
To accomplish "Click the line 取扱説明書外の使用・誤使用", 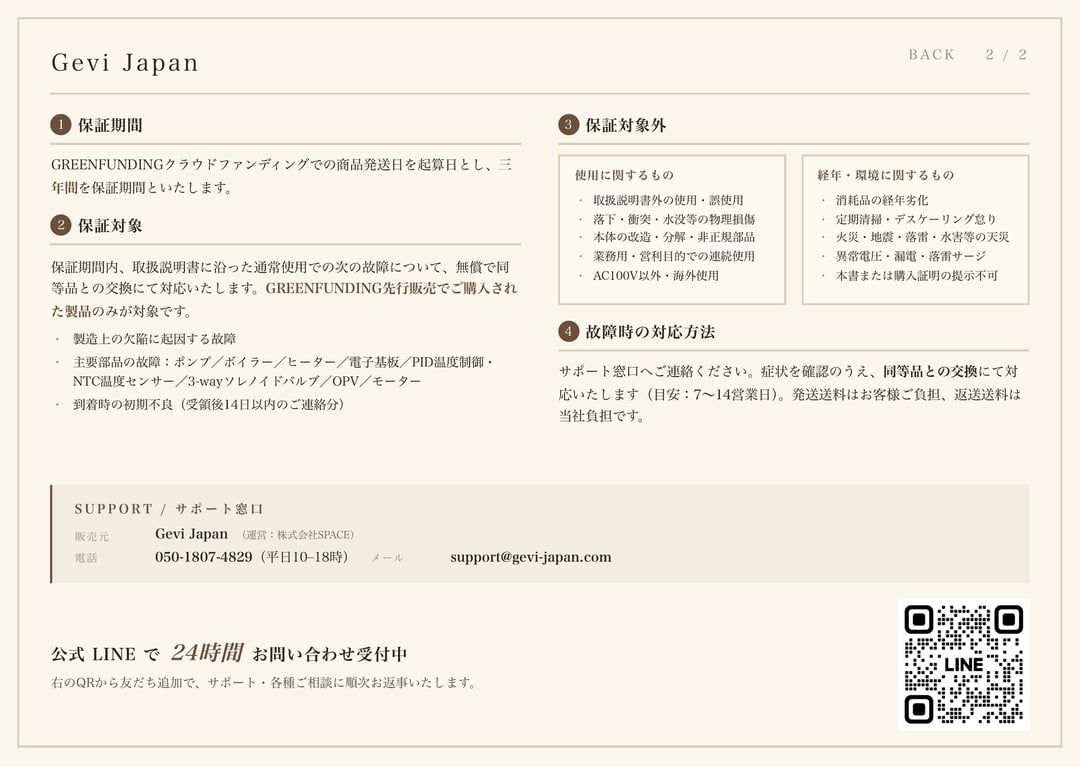I will point(668,200).
